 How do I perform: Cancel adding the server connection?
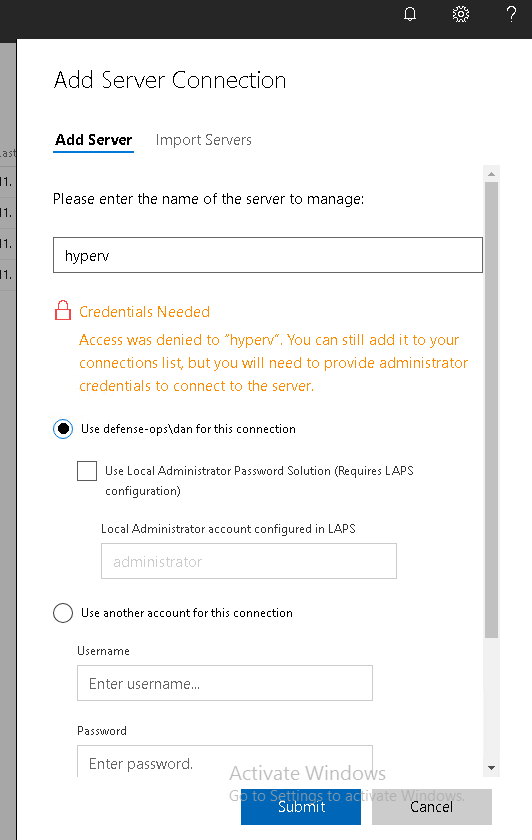tap(432, 807)
